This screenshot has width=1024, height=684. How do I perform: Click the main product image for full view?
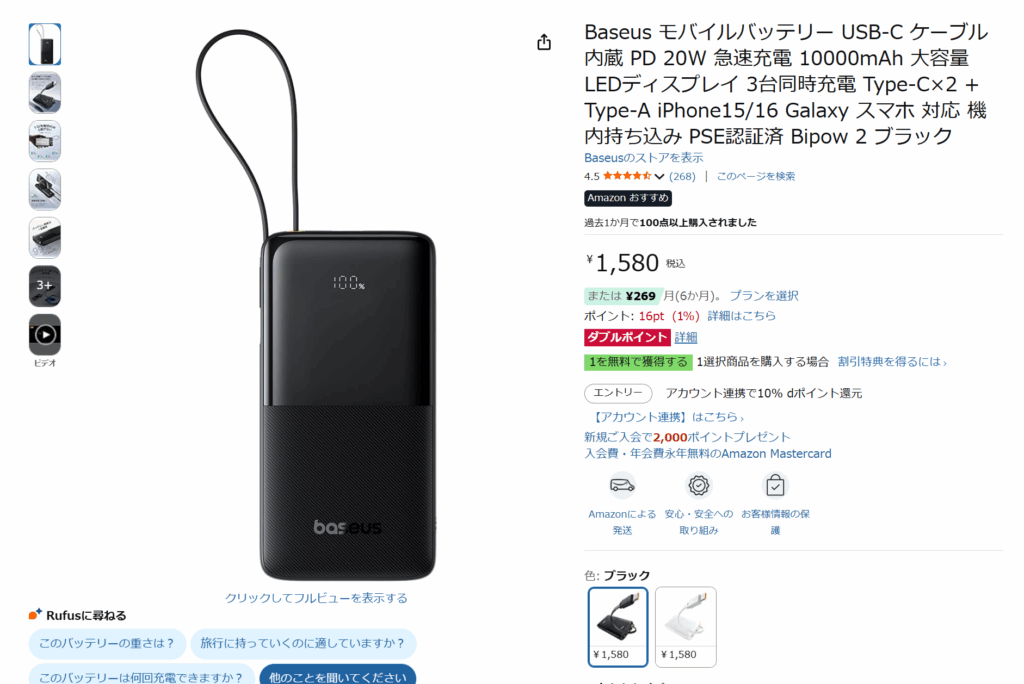coord(316,304)
